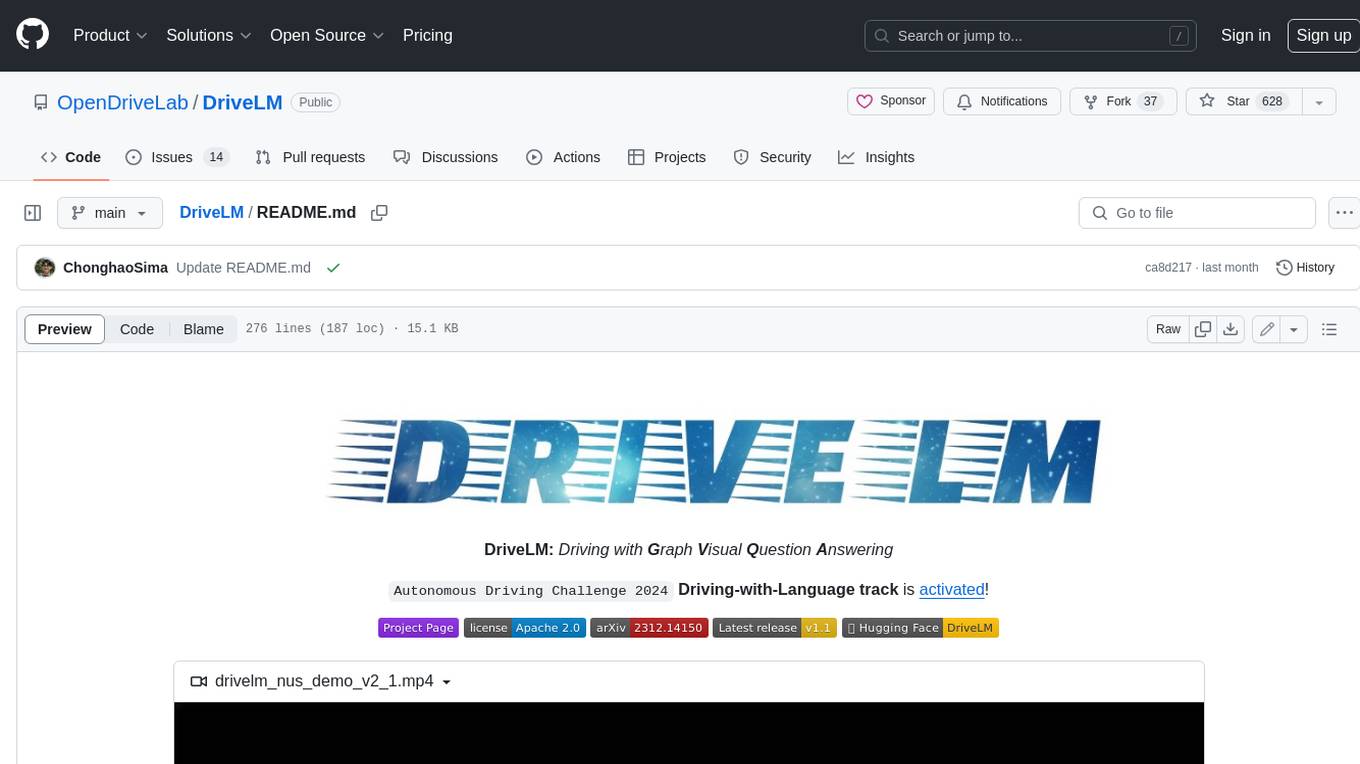The image size is (1360, 764).
Task: Click the star count 628
Action: point(1272,101)
